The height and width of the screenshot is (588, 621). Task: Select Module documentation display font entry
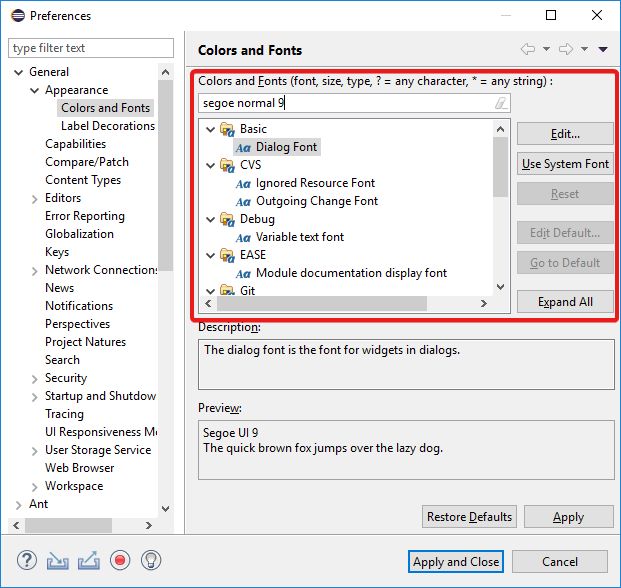click(x=351, y=273)
